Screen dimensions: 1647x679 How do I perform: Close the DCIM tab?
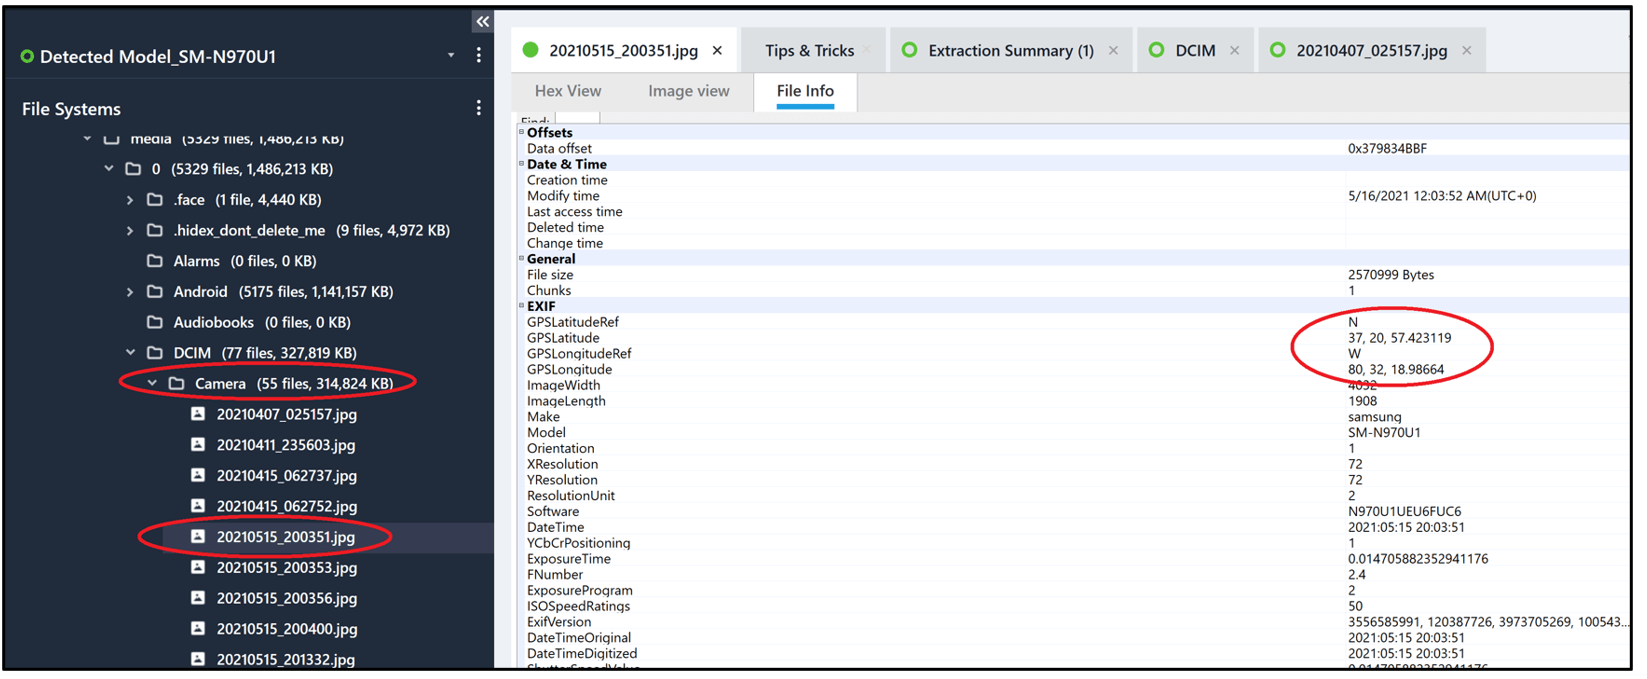(x=1234, y=50)
